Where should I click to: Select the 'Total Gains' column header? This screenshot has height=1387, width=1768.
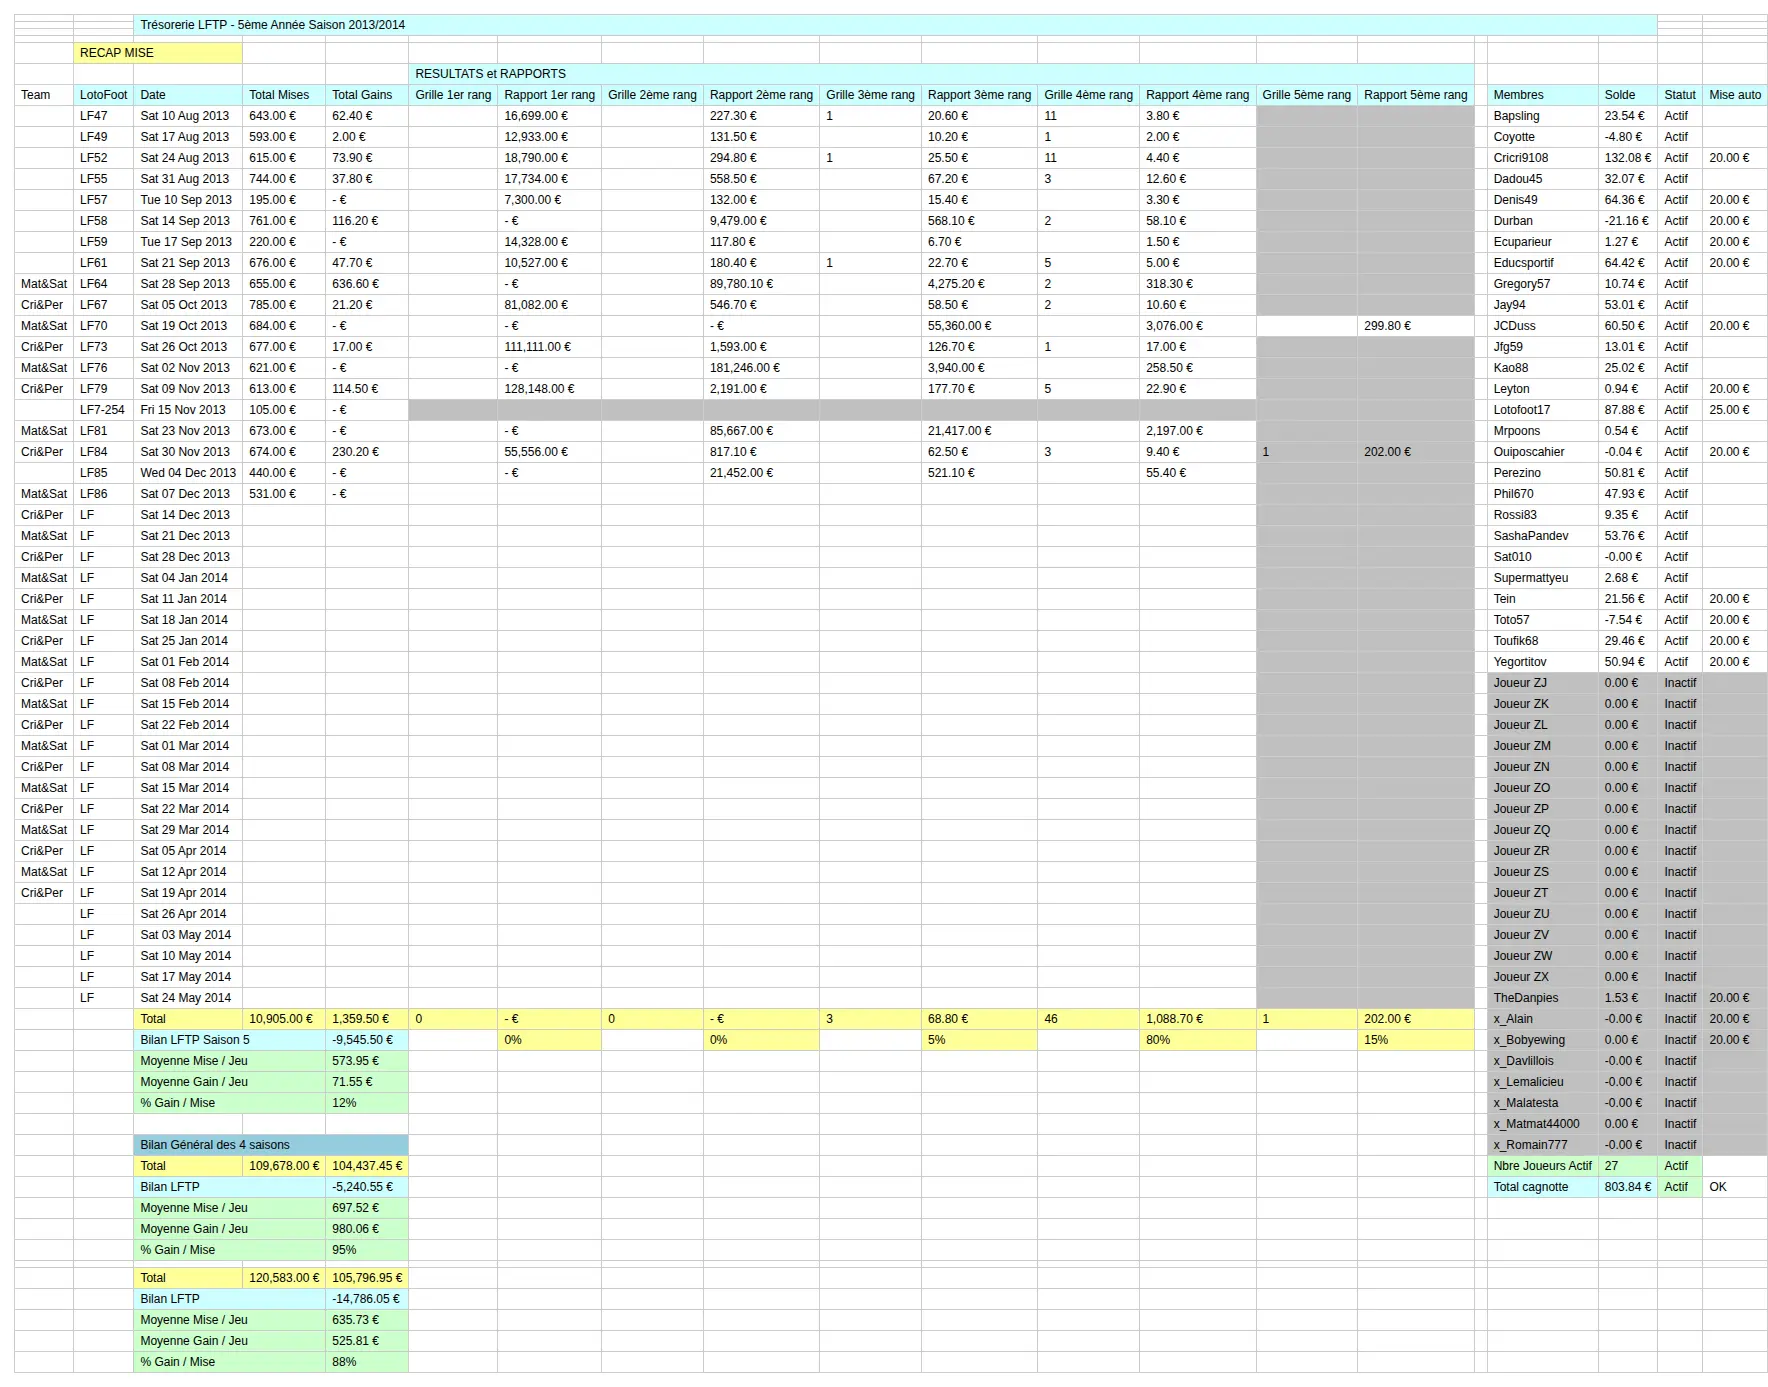click(x=367, y=95)
